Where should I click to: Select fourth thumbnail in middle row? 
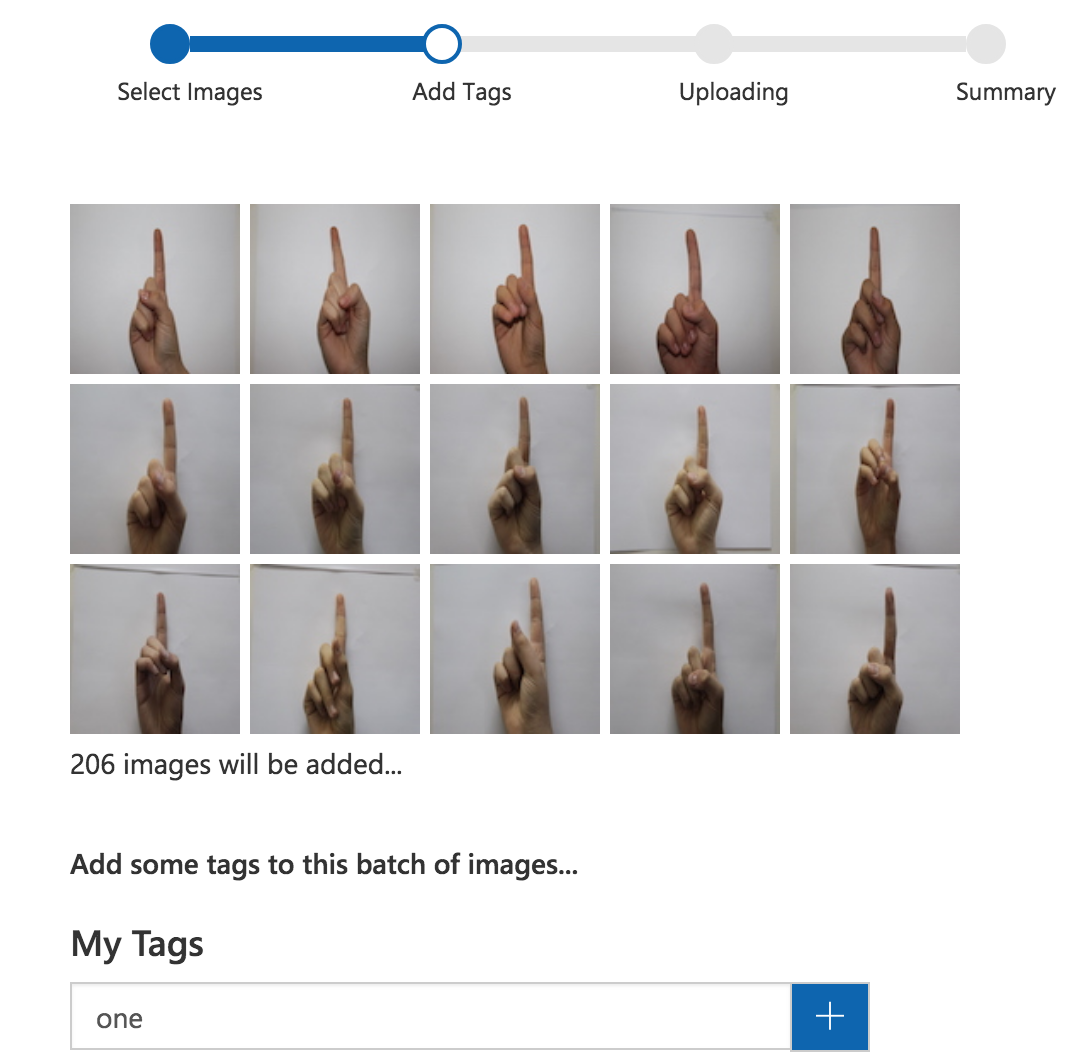click(695, 469)
